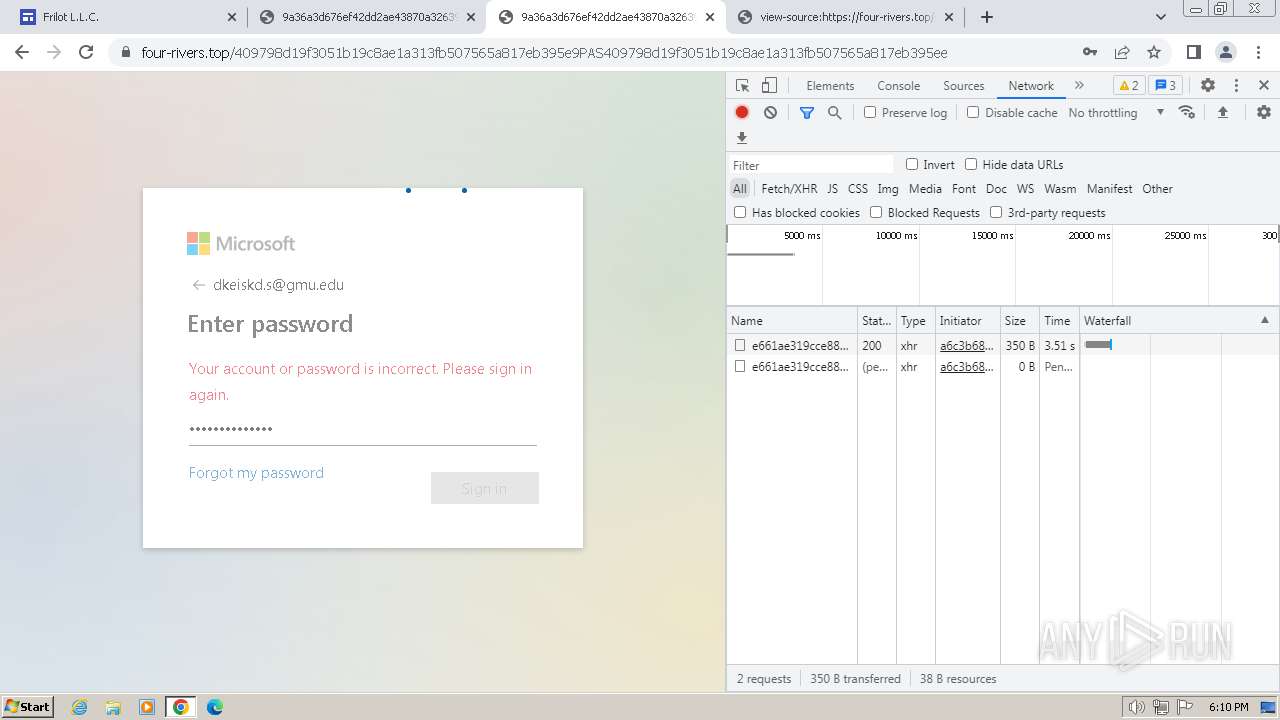Click into the password field
1280x720 pixels.
coord(363,430)
